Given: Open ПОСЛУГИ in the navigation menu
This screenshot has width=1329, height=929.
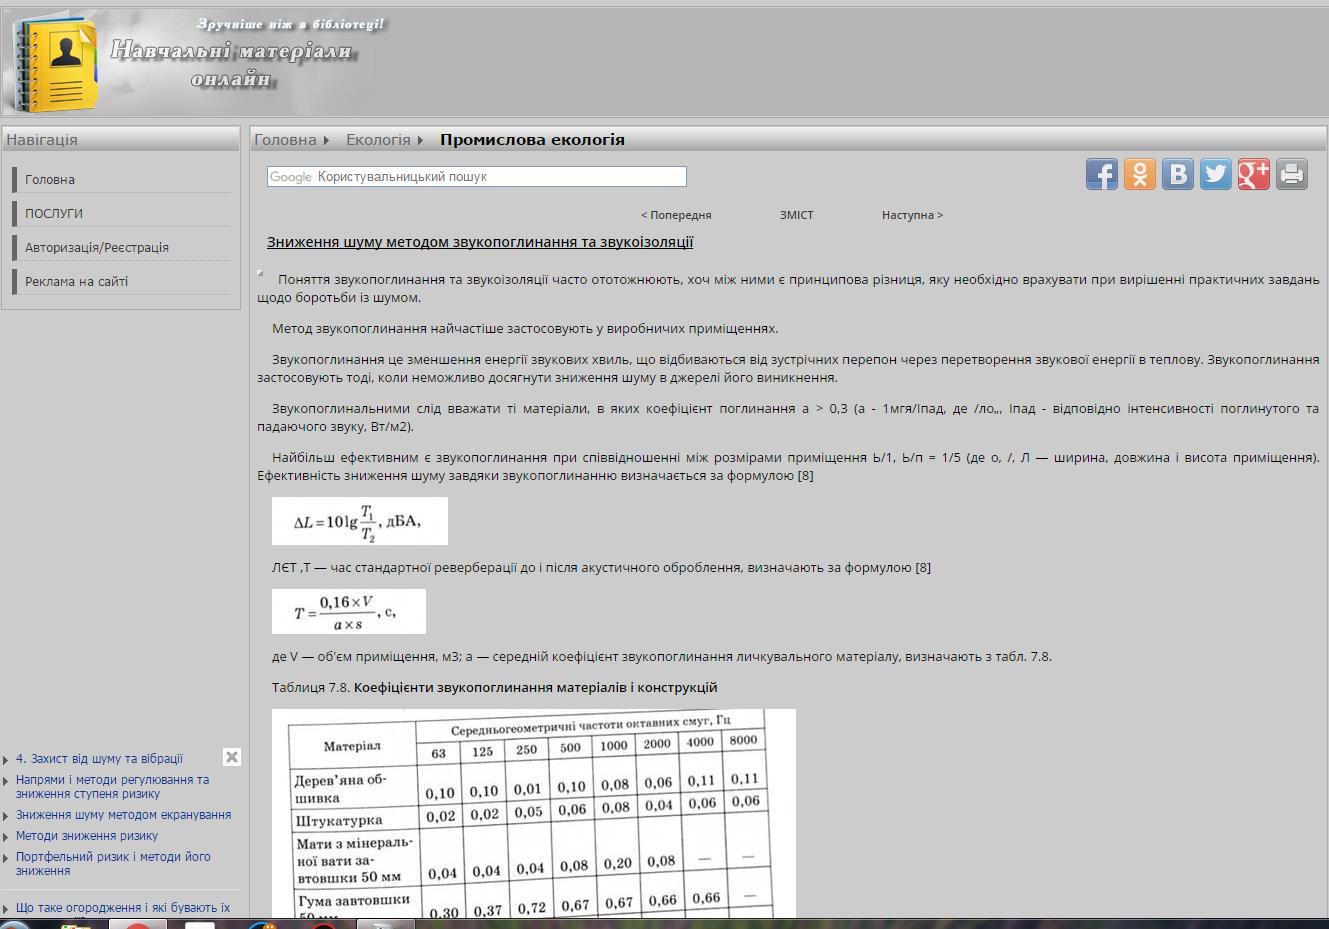Looking at the screenshot, I should click(x=54, y=214).
